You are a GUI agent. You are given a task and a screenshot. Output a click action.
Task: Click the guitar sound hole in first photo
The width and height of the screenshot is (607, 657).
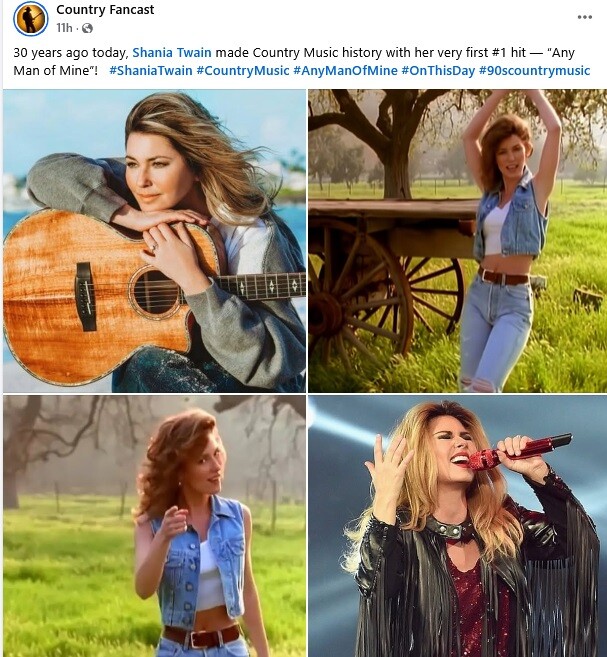click(156, 292)
